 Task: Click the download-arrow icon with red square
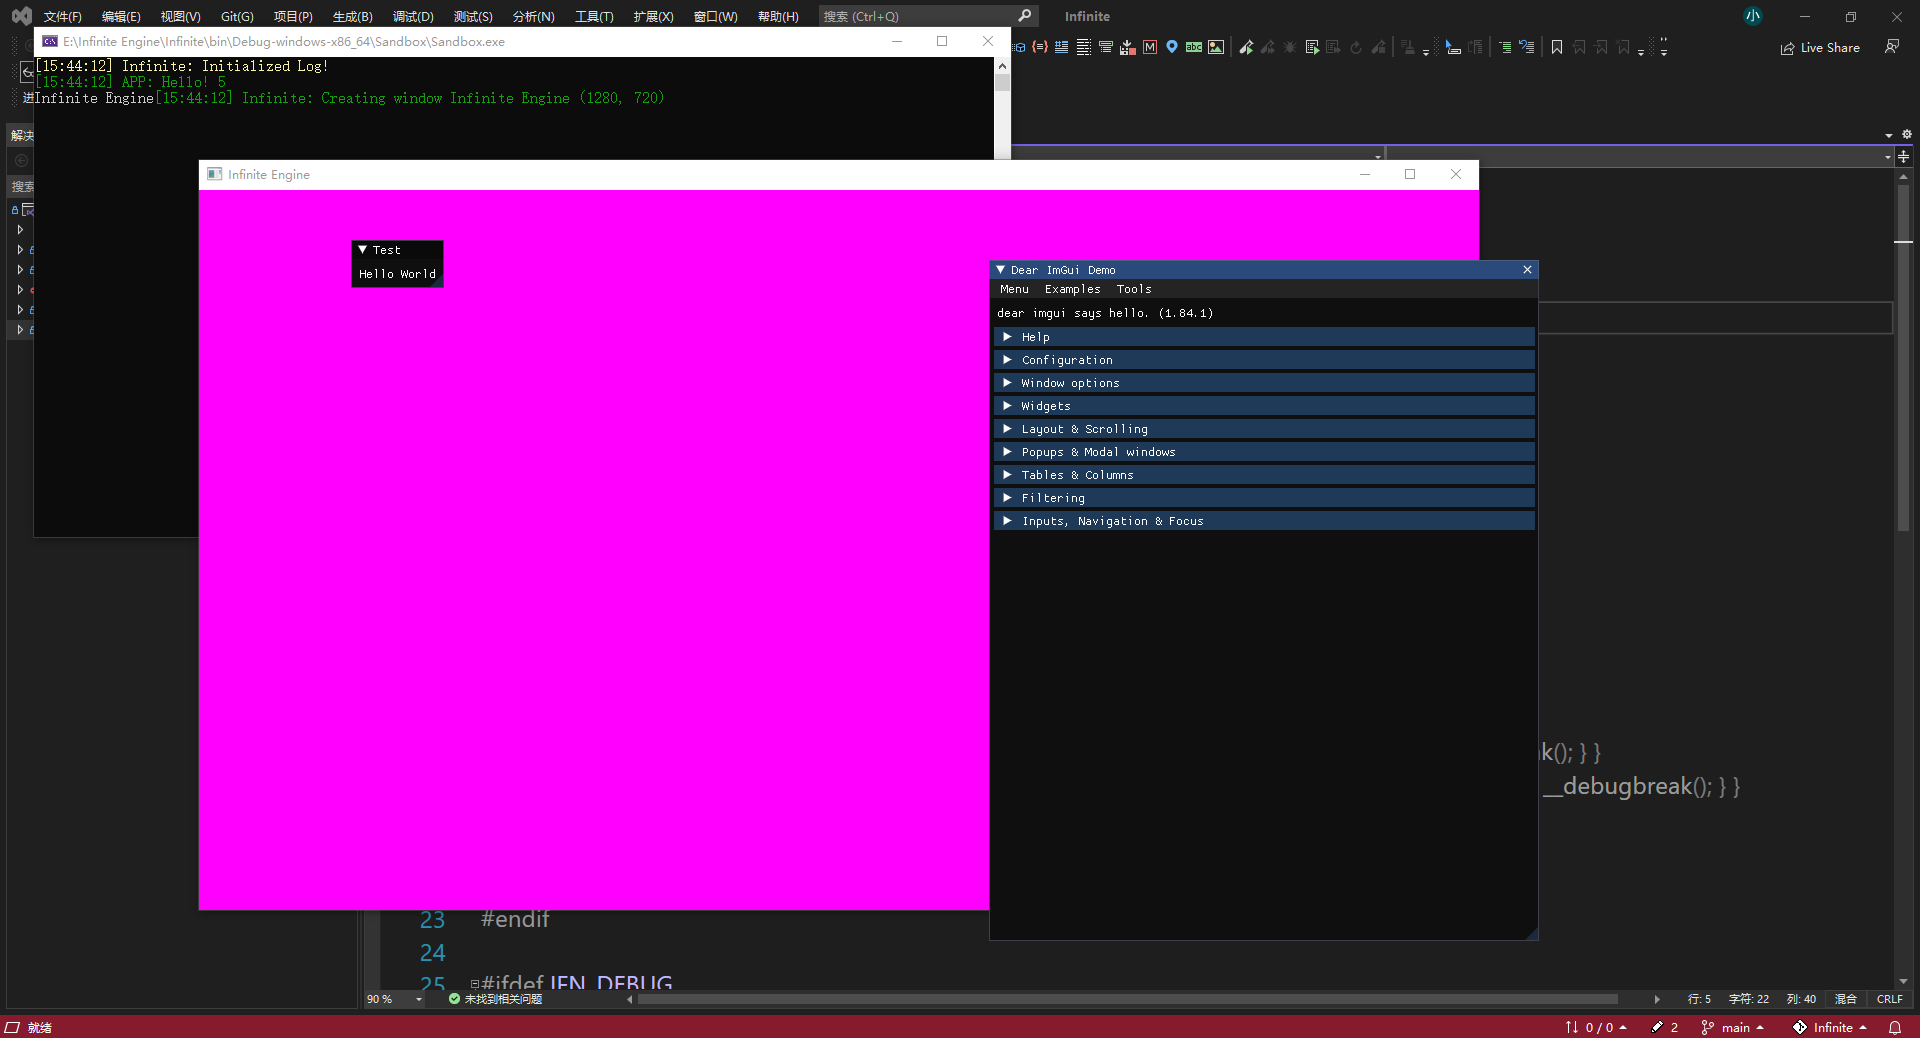tap(1127, 47)
